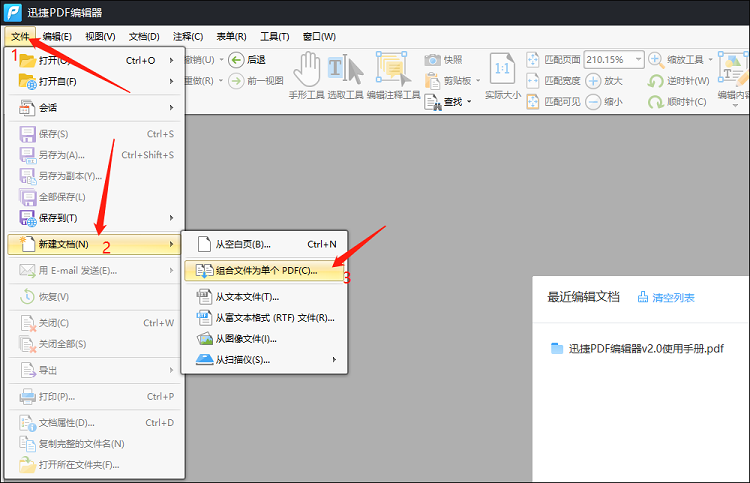Screen dimensions: 750x483
Task: Choose From Image File (从图像文件)
Action: pyautogui.click(x=264, y=339)
